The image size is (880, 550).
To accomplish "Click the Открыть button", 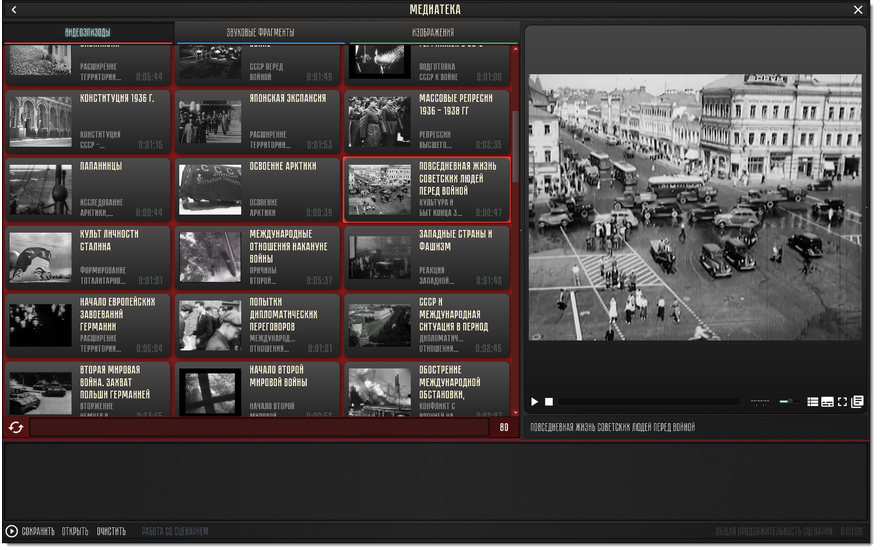I will point(75,531).
